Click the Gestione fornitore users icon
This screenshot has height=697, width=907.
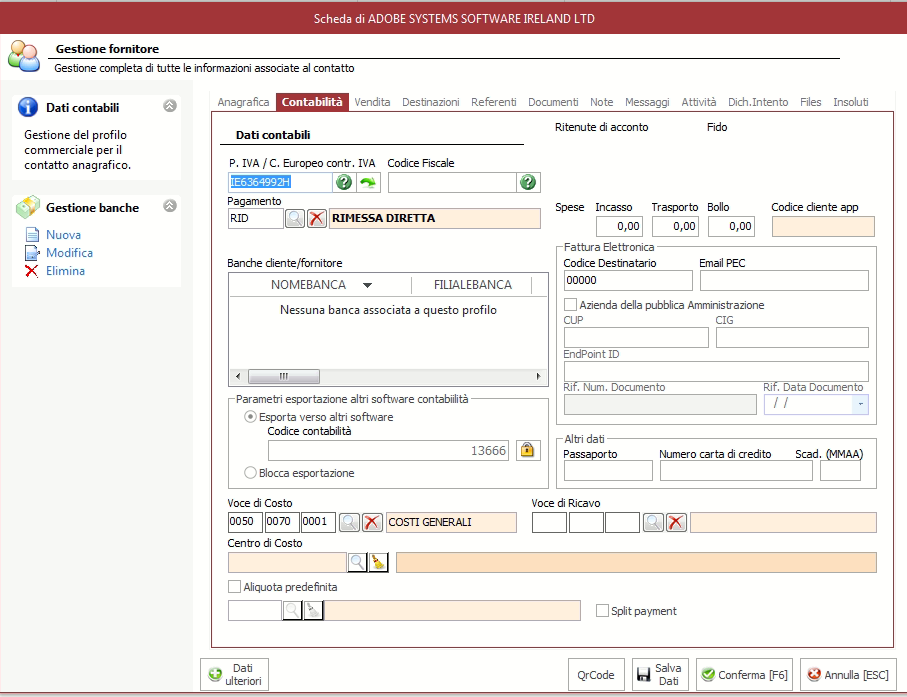tap(24, 57)
